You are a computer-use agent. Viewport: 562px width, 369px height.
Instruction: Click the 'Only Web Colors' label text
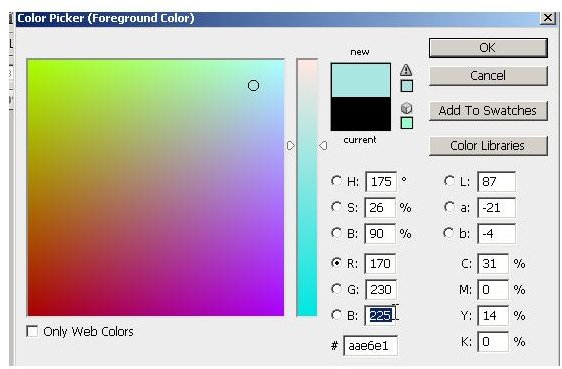[x=88, y=332]
